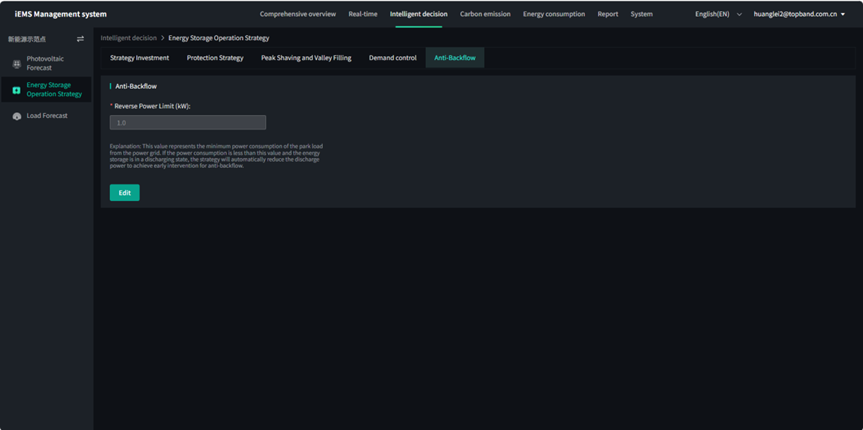Click the site switch arrows icon
Screen dimensions: 863x430
pos(80,39)
